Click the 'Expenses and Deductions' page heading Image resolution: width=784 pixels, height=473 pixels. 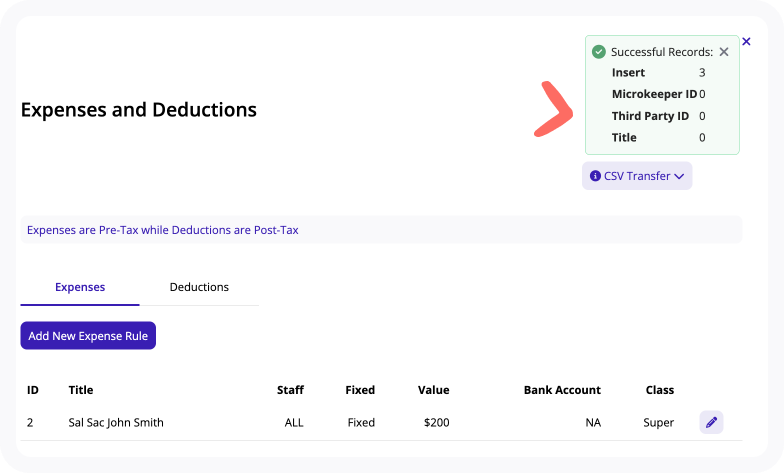[x=138, y=110]
